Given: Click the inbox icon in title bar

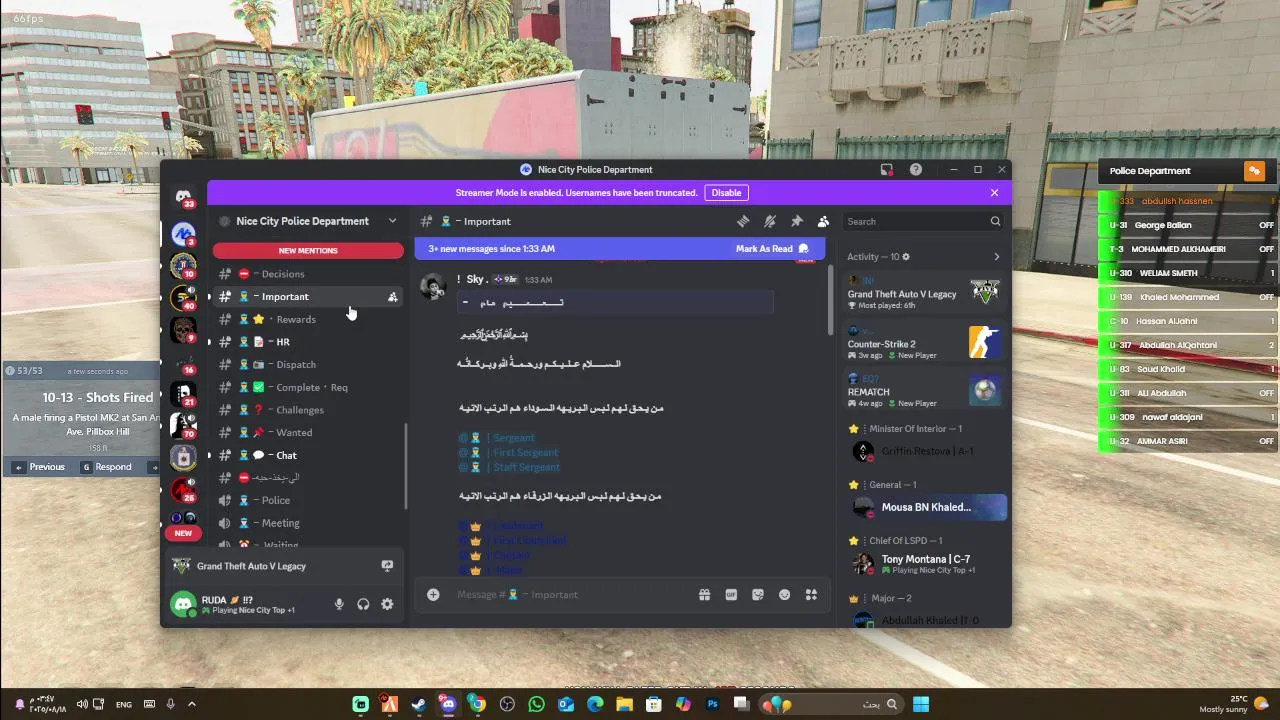Looking at the screenshot, I should tap(886, 170).
